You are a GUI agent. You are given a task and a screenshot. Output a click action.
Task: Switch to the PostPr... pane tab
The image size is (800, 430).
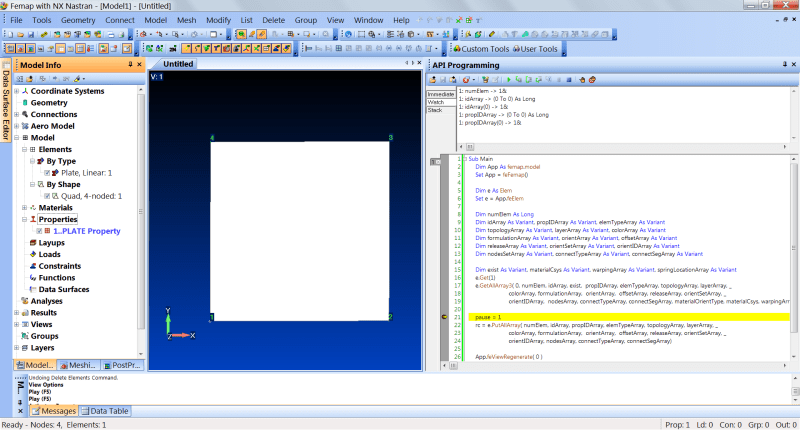pos(122,365)
